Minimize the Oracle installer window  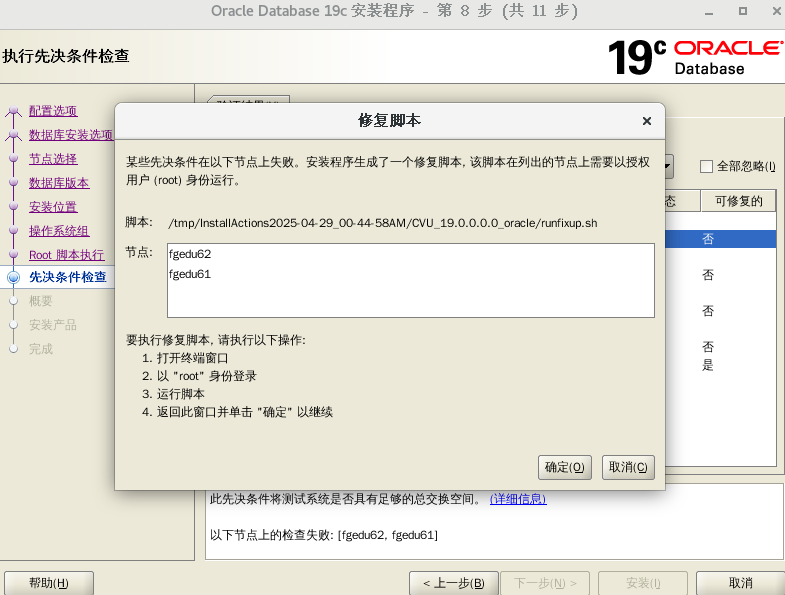(x=709, y=12)
